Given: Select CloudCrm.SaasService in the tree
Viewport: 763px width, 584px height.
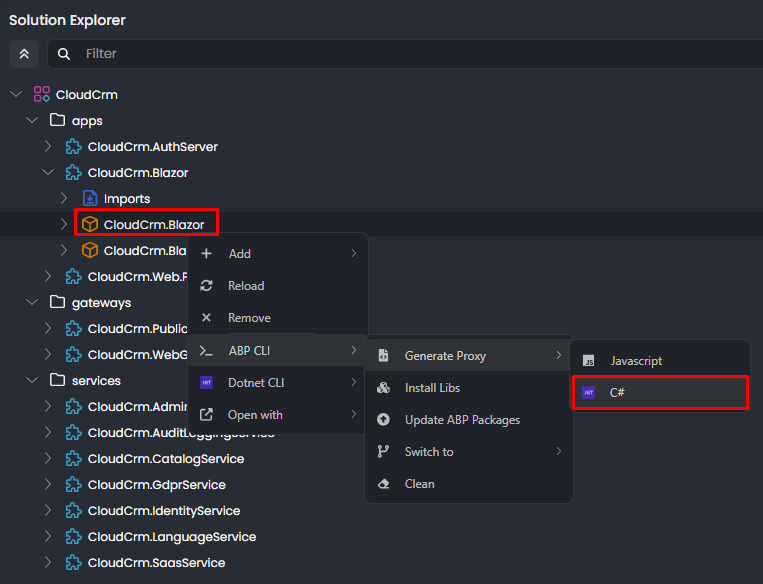Looking at the screenshot, I should 156,562.
